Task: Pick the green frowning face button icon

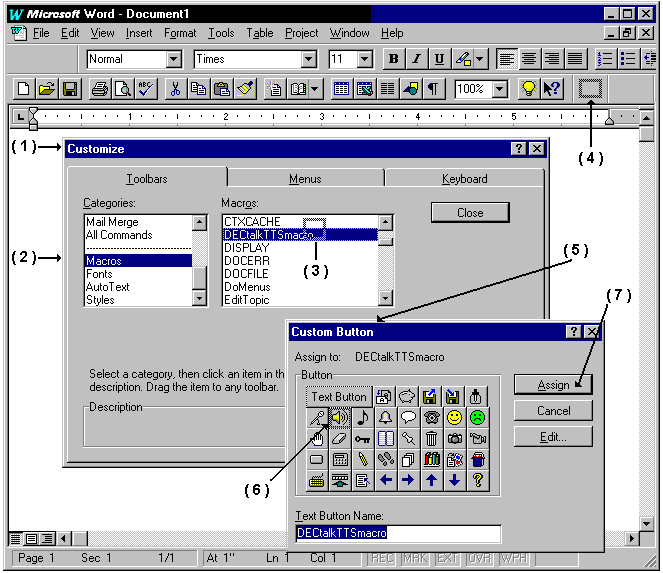Action: (477, 418)
